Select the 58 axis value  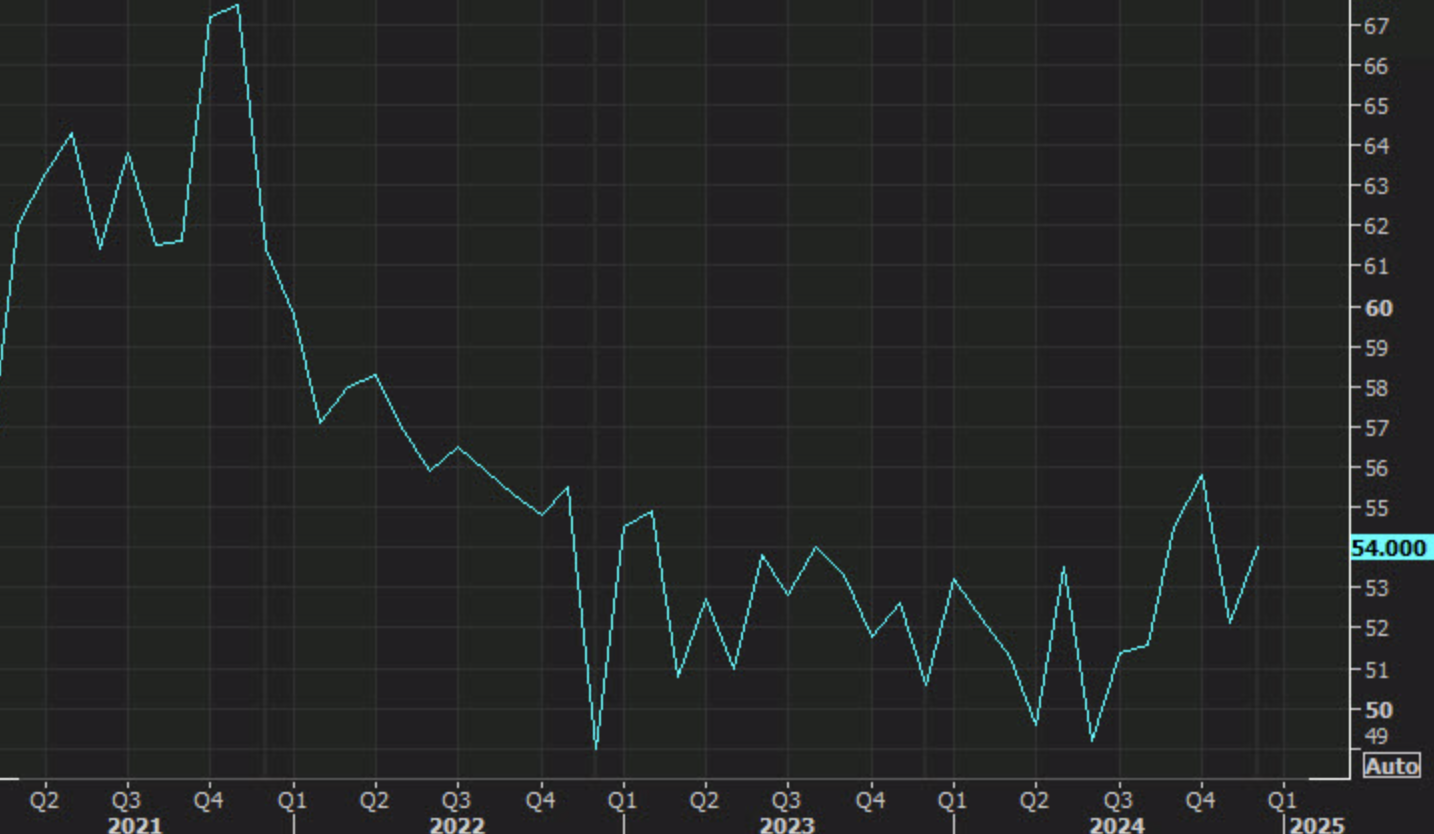click(x=1376, y=388)
